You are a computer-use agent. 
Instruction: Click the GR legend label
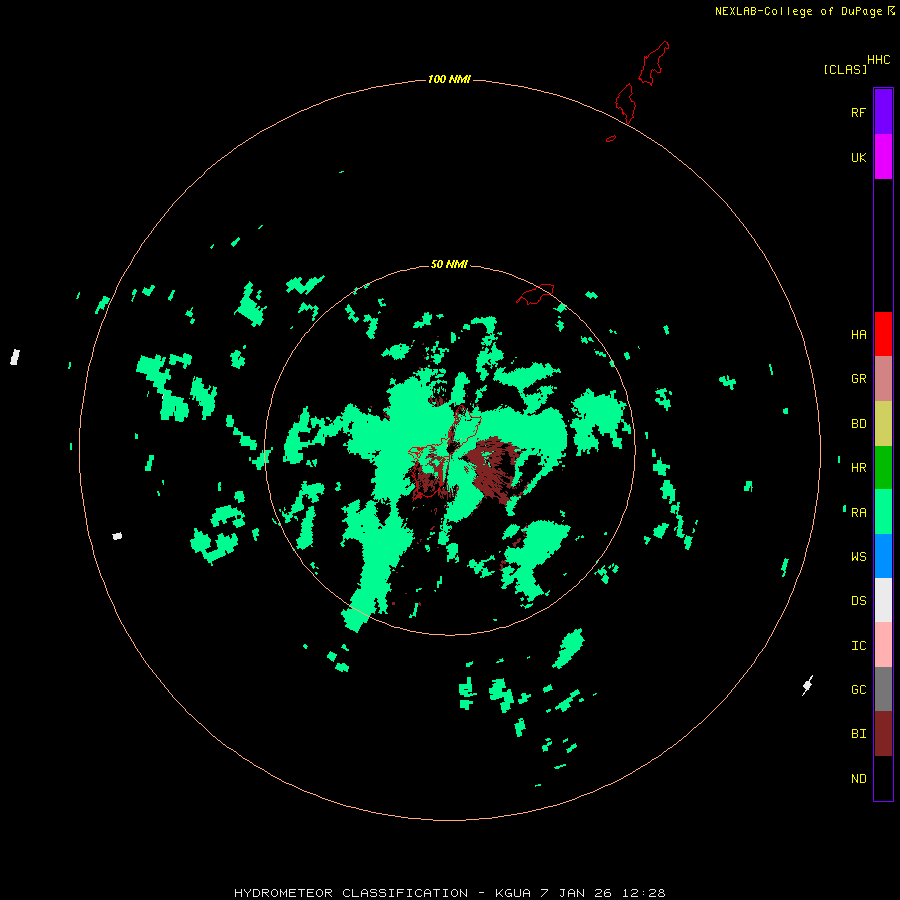coord(858,379)
